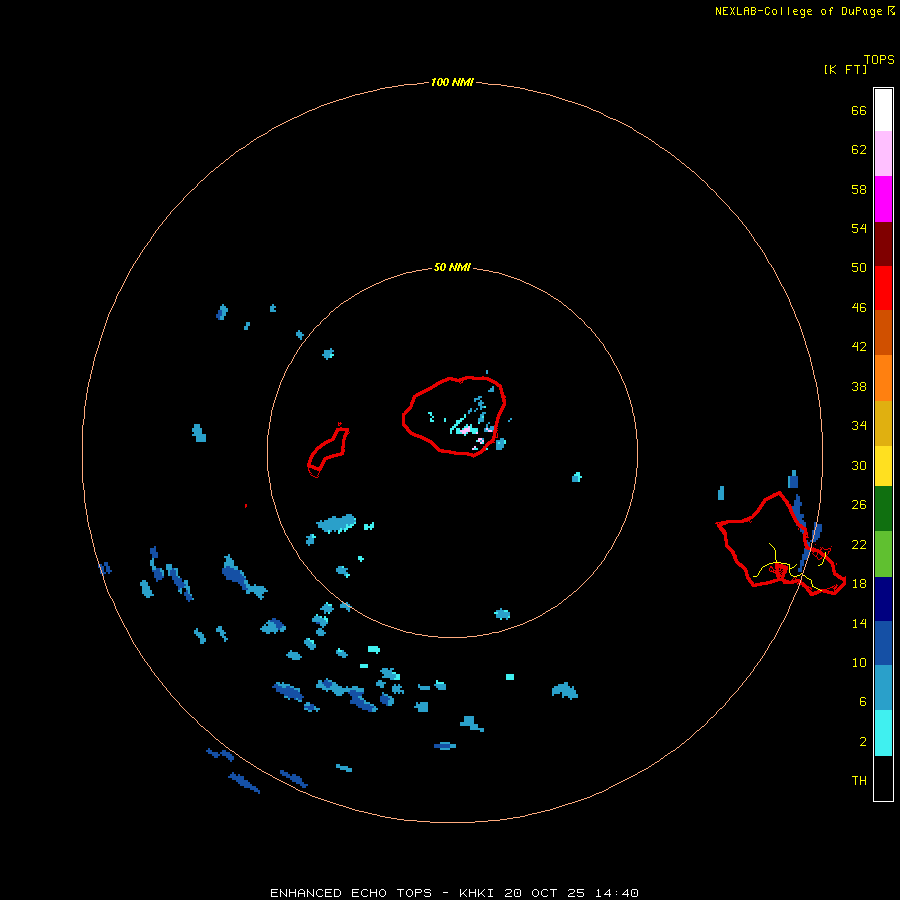Choose the navy blue legend segment
Image resolution: width=900 pixels, height=900 pixels.
click(883, 599)
